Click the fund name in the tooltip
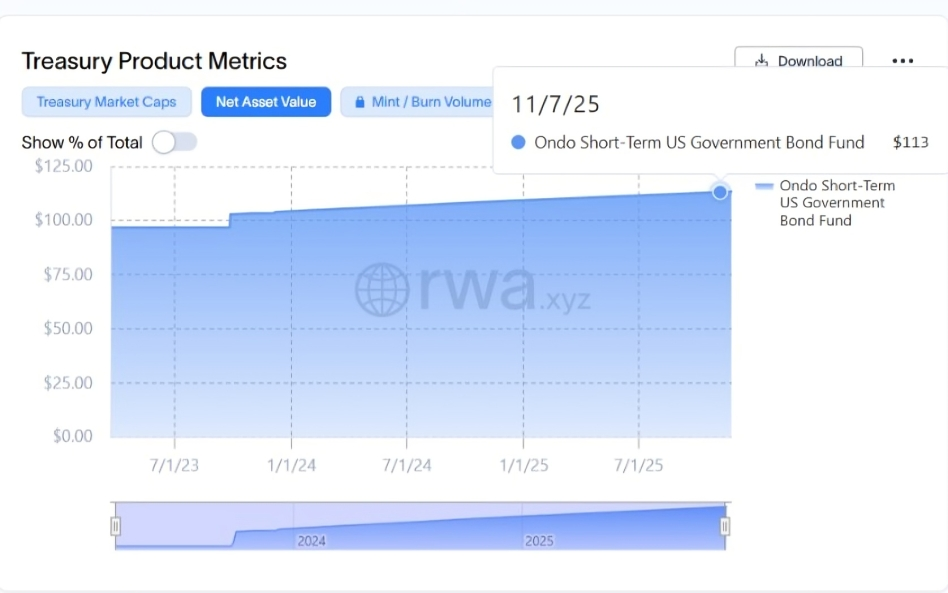The width and height of the screenshot is (948, 593). click(x=699, y=142)
